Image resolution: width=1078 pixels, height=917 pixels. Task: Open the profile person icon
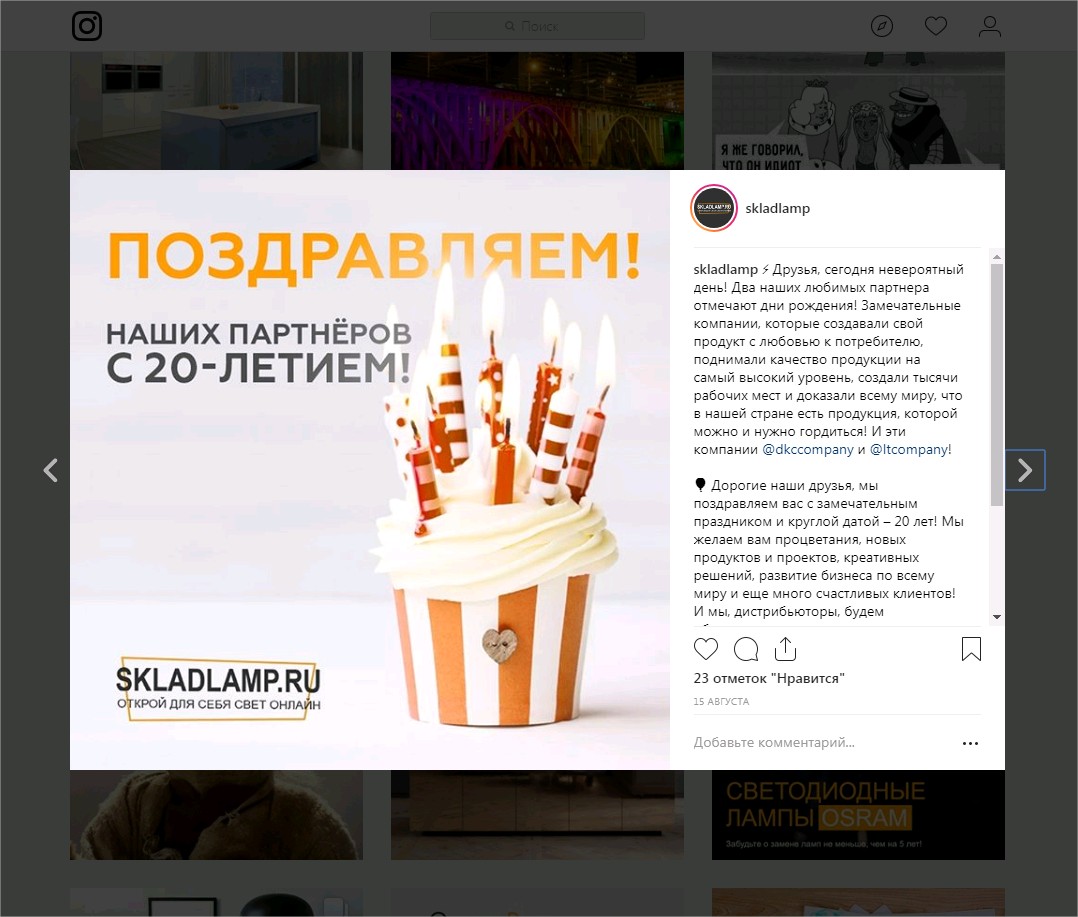click(989, 26)
